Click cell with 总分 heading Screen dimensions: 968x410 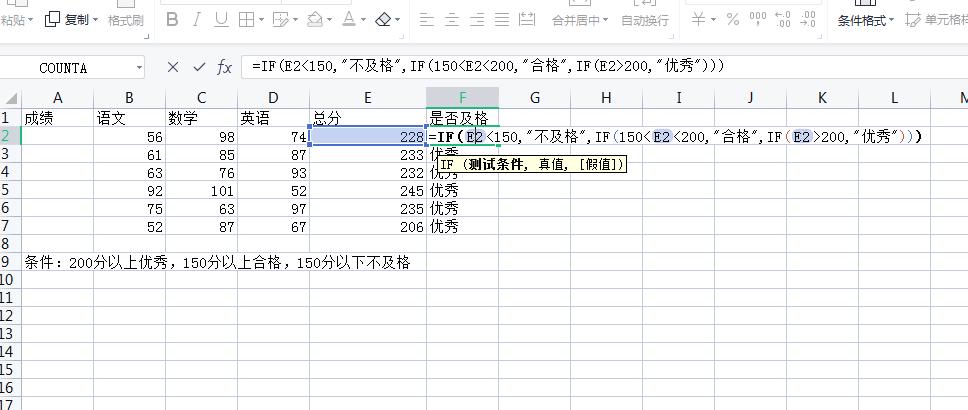click(368, 118)
